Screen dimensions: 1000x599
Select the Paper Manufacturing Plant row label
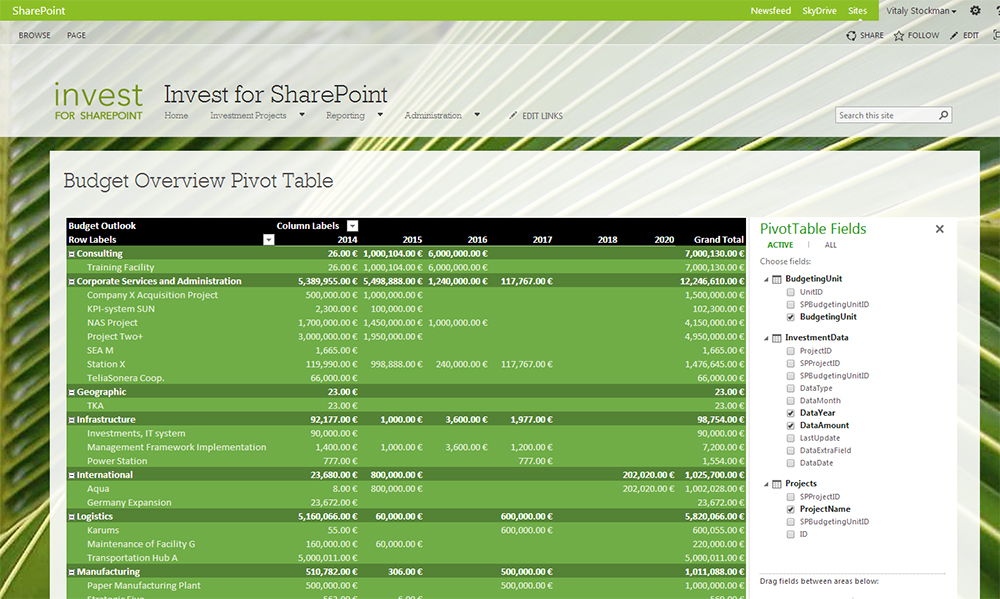point(143,586)
